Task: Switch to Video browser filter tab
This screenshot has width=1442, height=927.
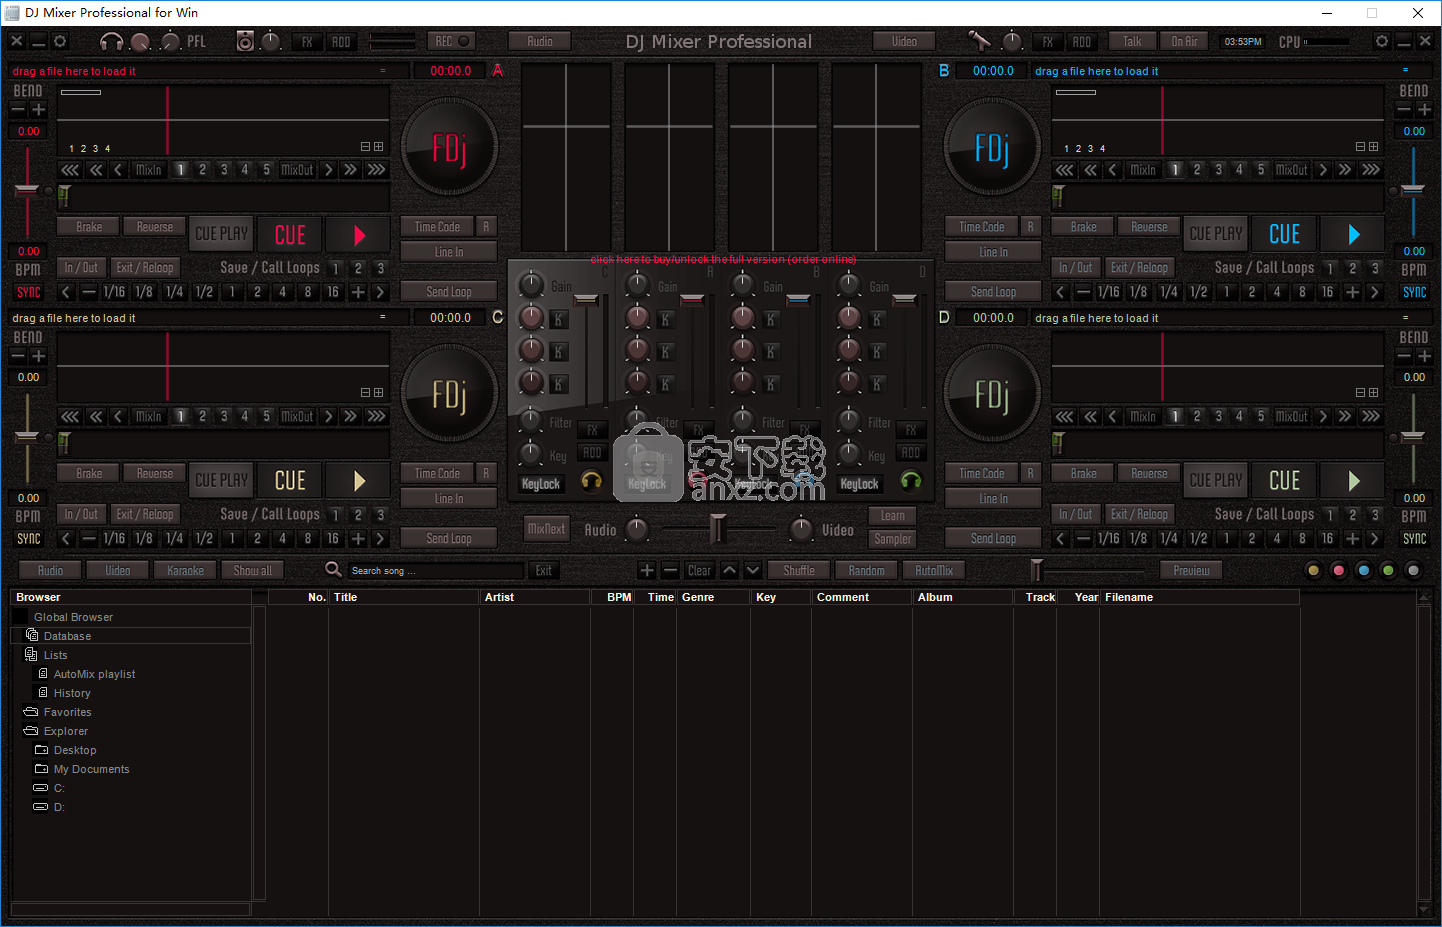Action: [118, 570]
